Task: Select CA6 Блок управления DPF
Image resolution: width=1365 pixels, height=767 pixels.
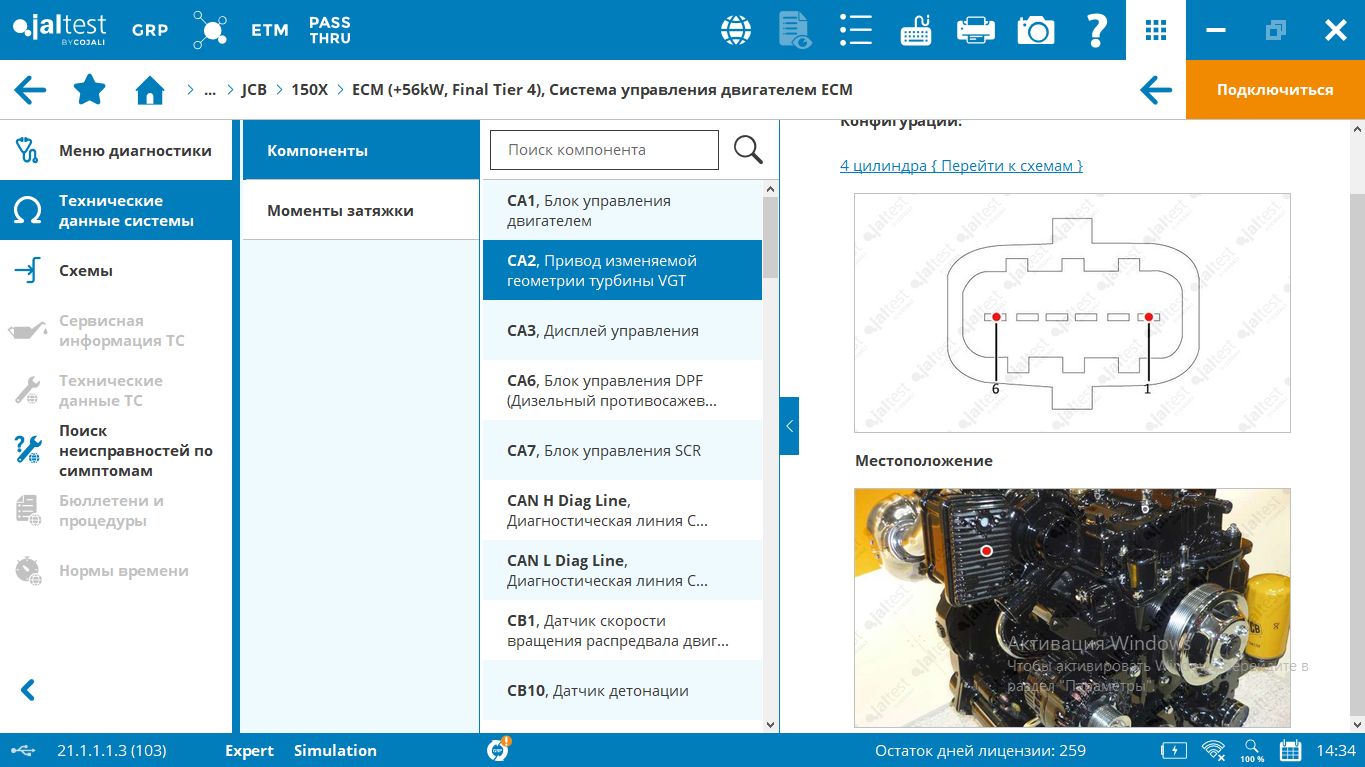Action: (622, 390)
